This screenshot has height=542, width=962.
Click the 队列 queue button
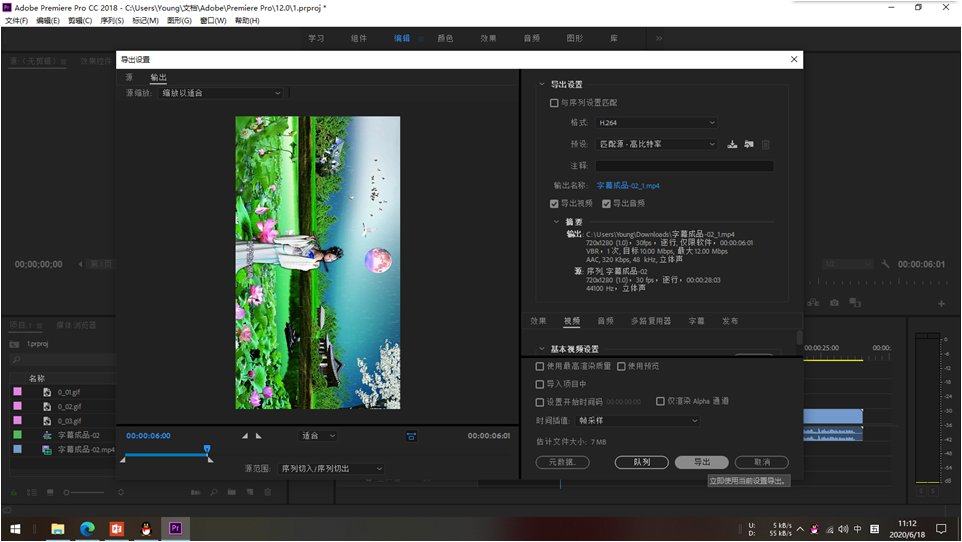[x=641, y=462]
